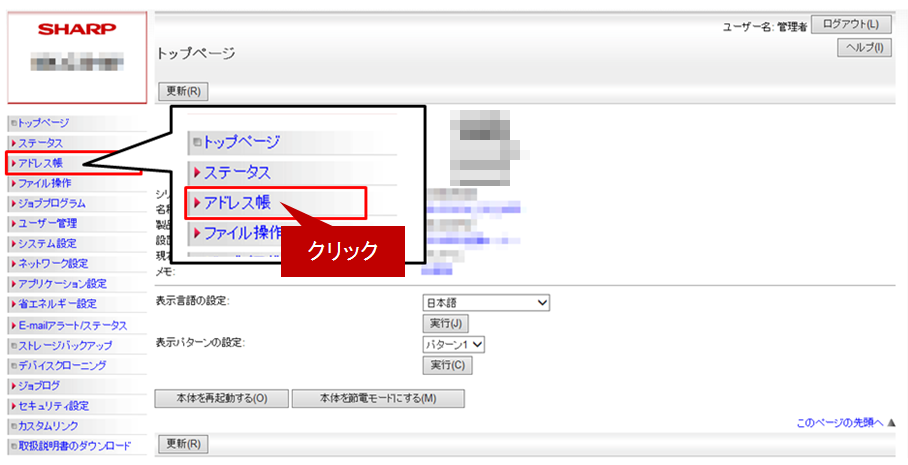
Task: Open the 日本語 display language dropdown
Action: (486, 303)
